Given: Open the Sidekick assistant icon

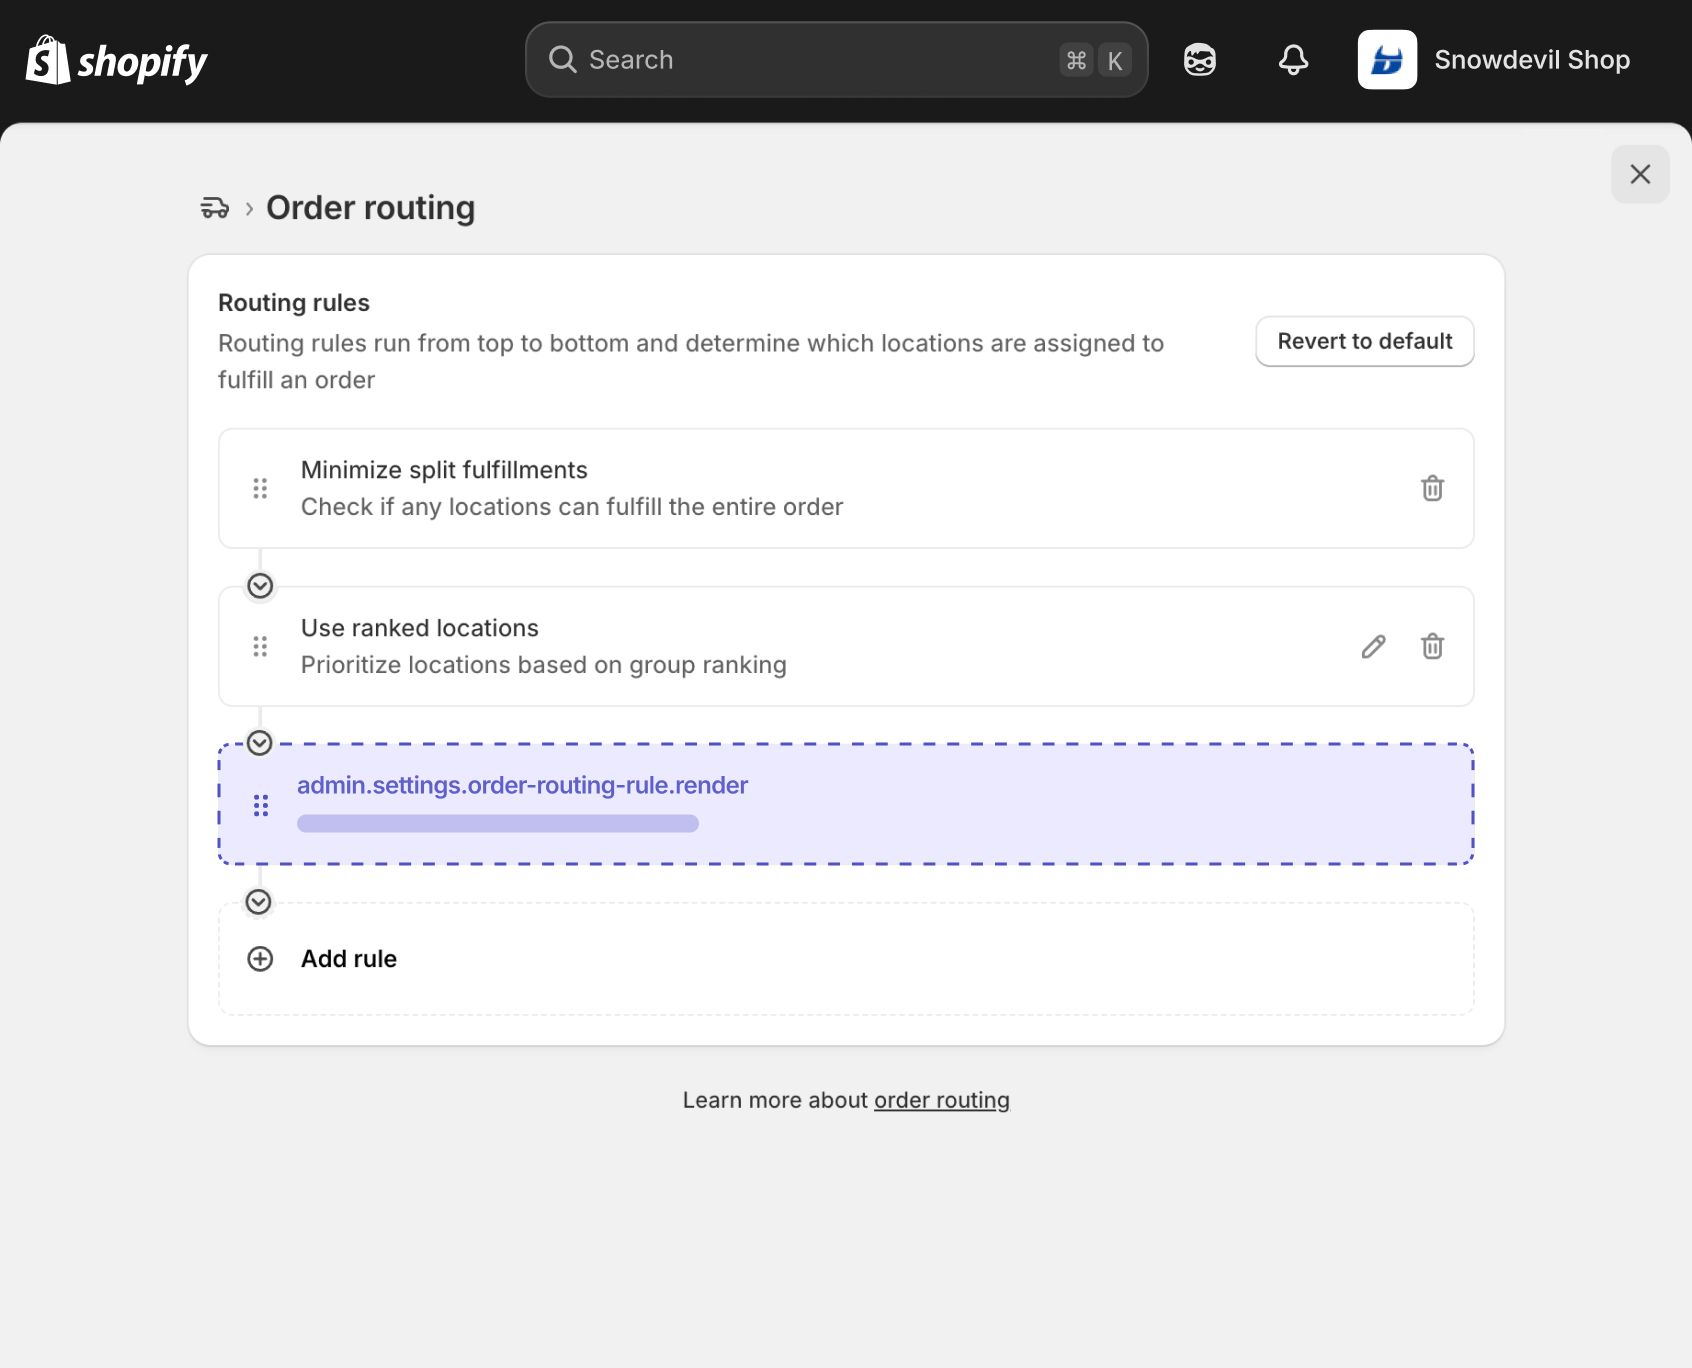Looking at the screenshot, I should 1200,60.
